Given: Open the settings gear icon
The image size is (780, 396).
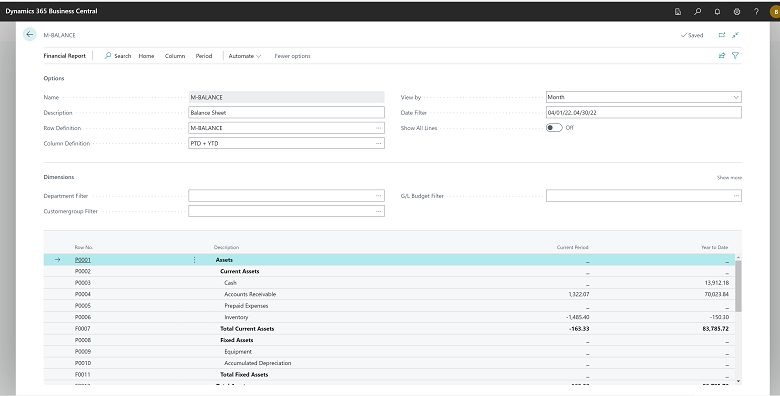Looking at the screenshot, I should click(x=737, y=11).
